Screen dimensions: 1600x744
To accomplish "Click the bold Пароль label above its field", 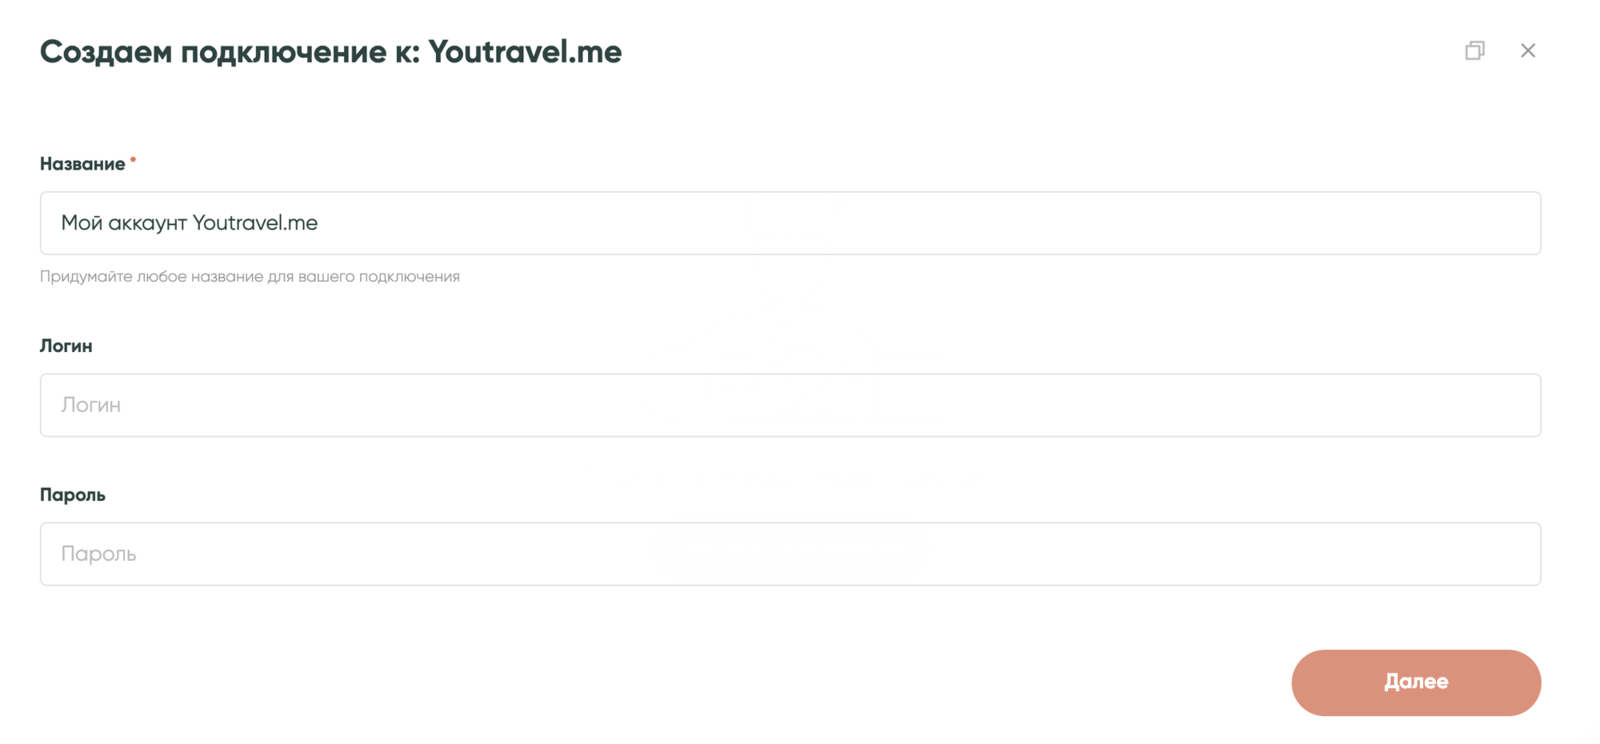I will click(x=72, y=495).
